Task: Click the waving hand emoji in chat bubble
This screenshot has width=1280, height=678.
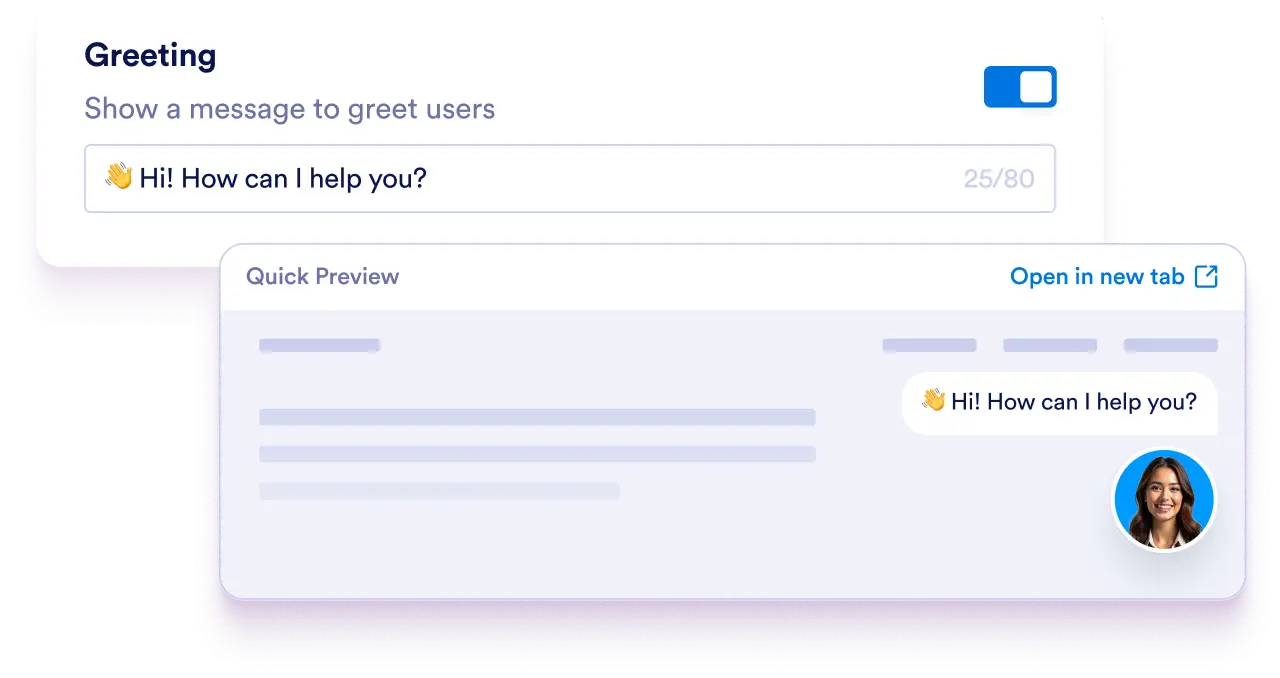Action: tap(933, 401)
